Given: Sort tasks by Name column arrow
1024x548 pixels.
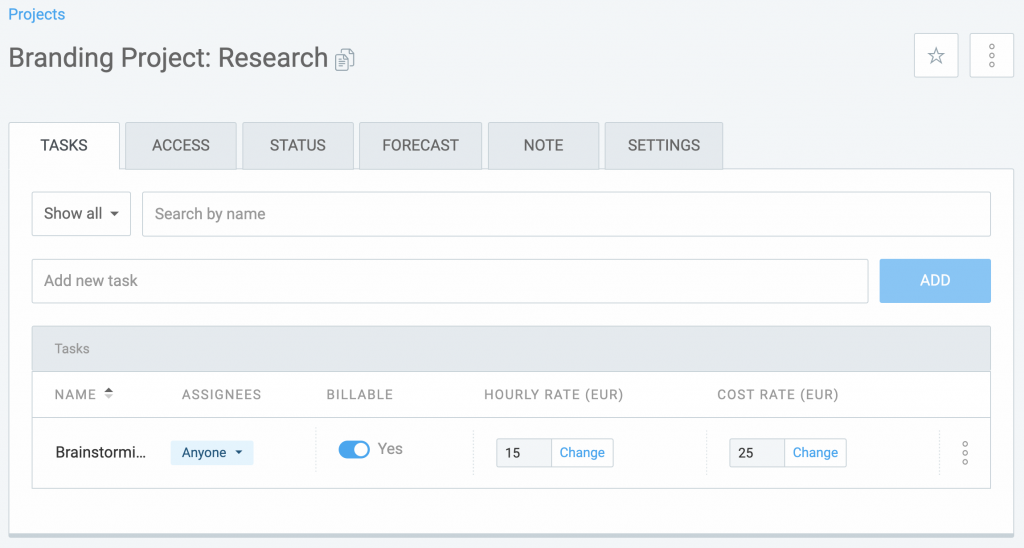Looking at the screenshot, I should 109,393.
